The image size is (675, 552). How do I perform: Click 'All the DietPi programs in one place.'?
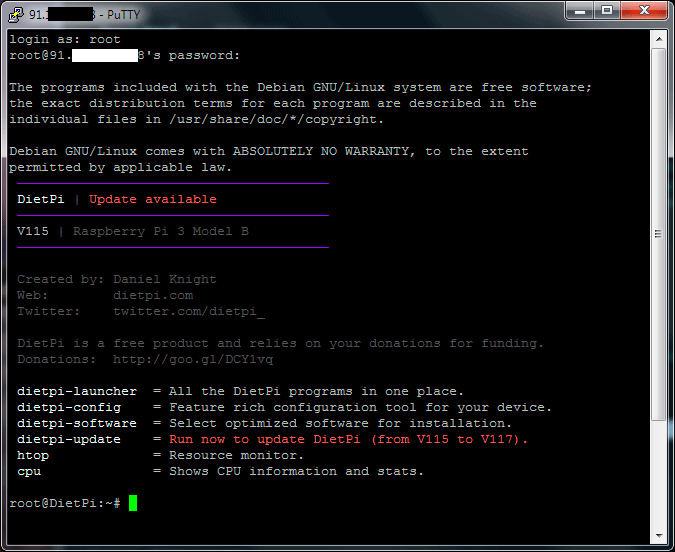(x=316, y=391)
